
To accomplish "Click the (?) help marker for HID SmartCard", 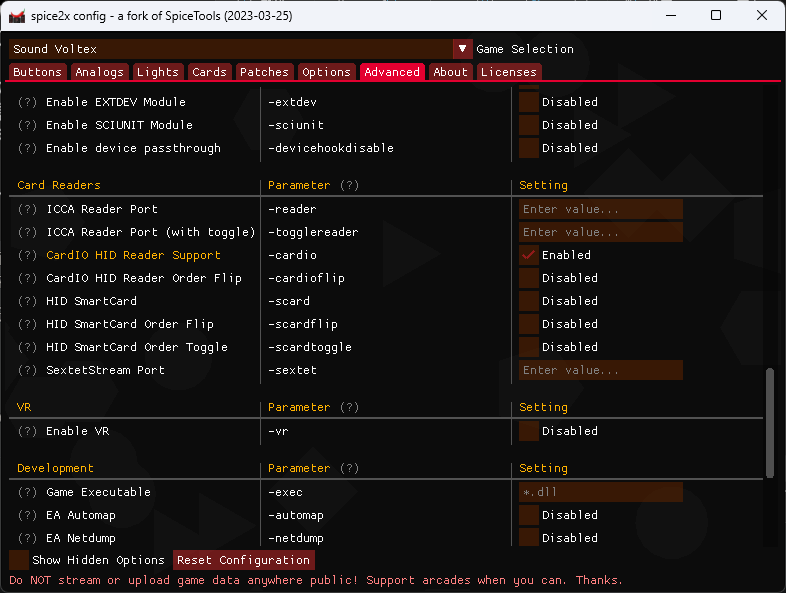I will point(28,301).
